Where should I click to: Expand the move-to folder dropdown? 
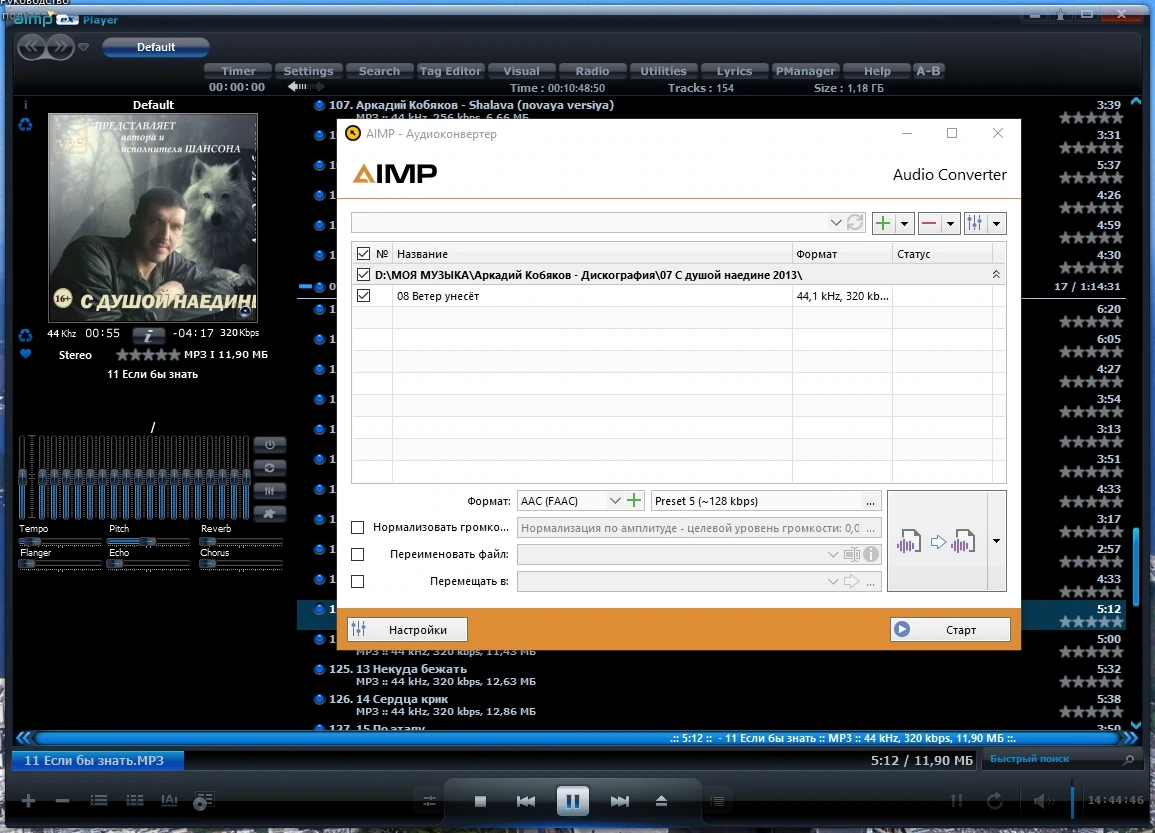tap(832, 582)
